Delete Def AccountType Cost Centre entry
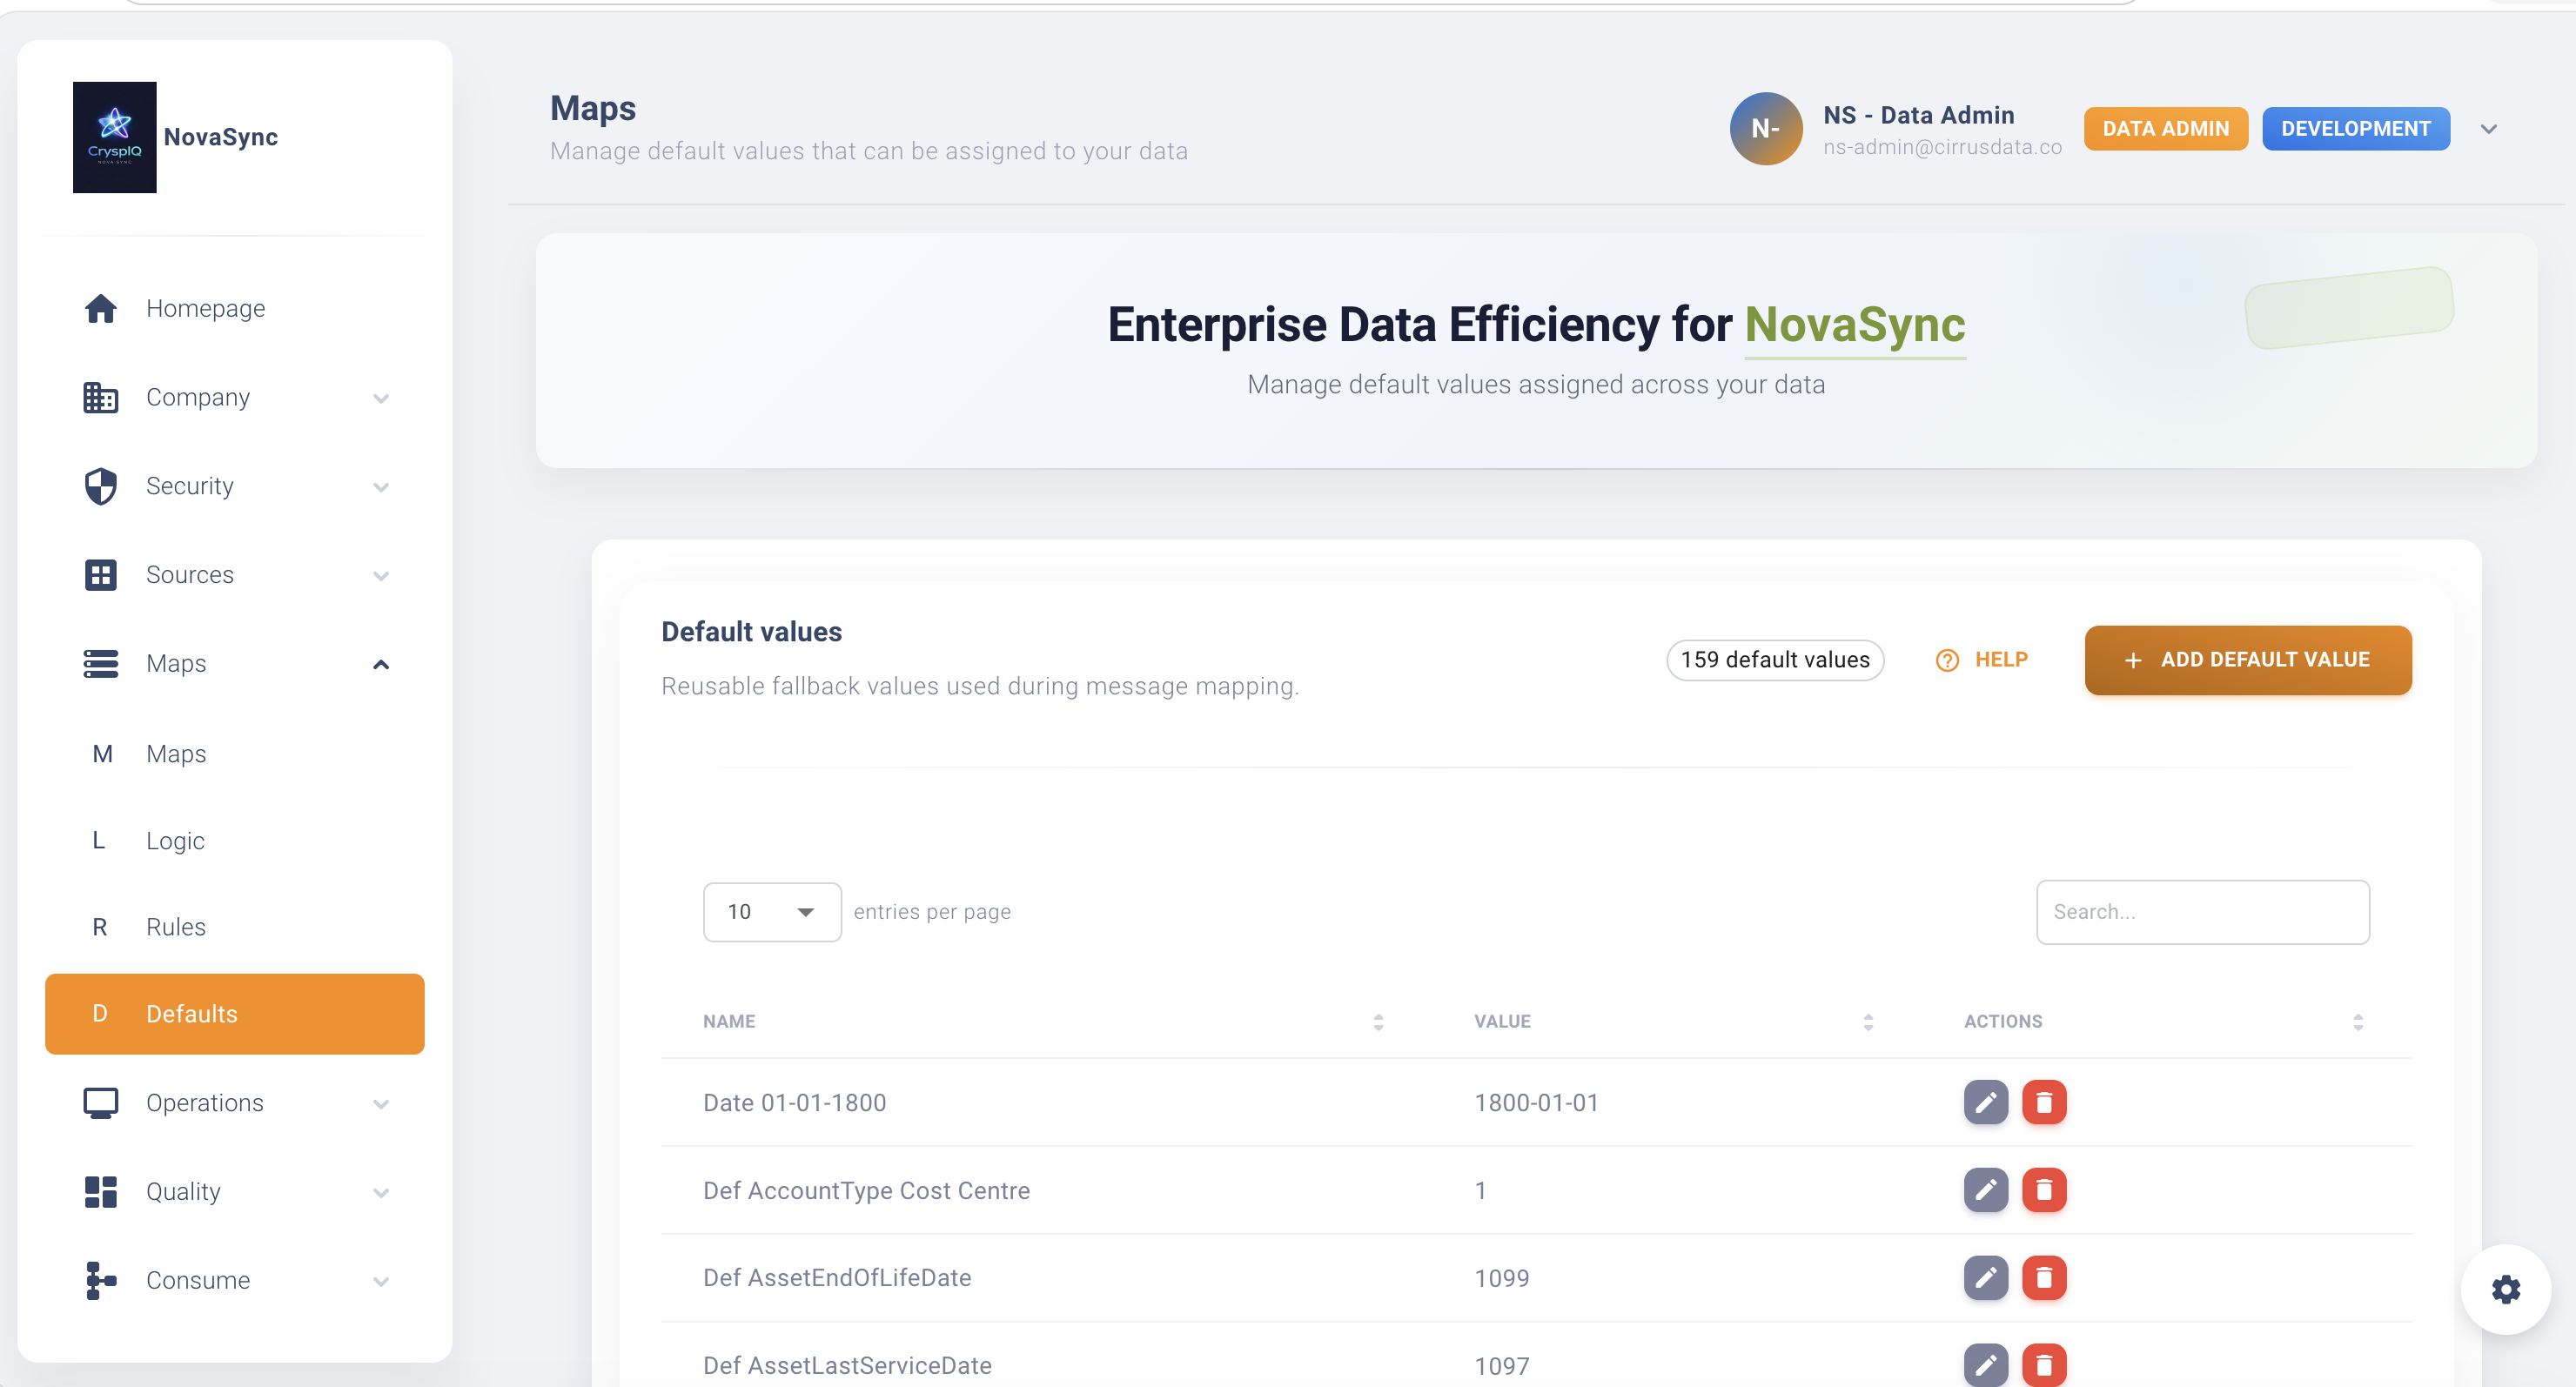Image resolution: width=2576 pixels, height=1387 pixels. pyautogui.click(x=2044, y=1190)
